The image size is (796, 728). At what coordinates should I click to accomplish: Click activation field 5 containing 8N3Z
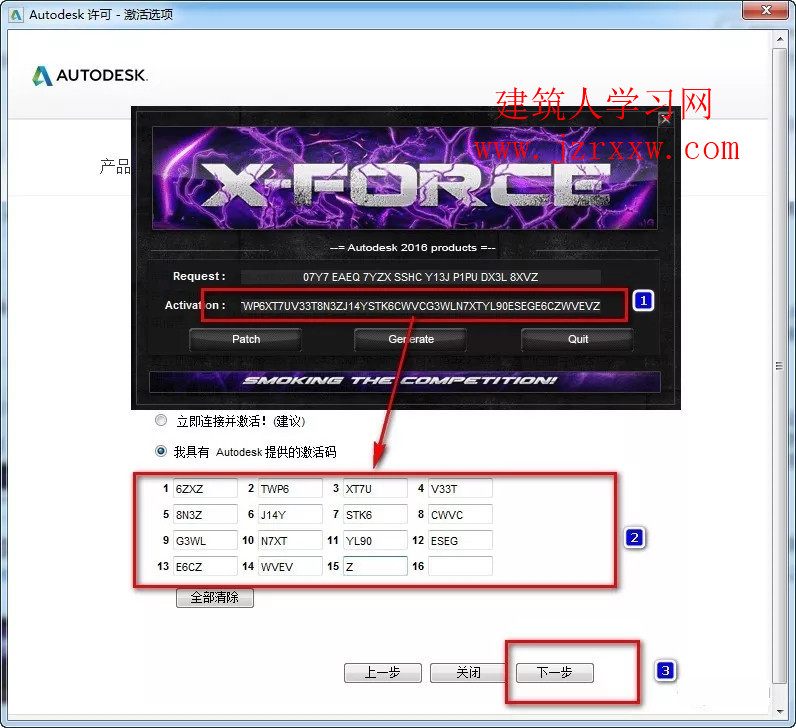coord(205,514)
